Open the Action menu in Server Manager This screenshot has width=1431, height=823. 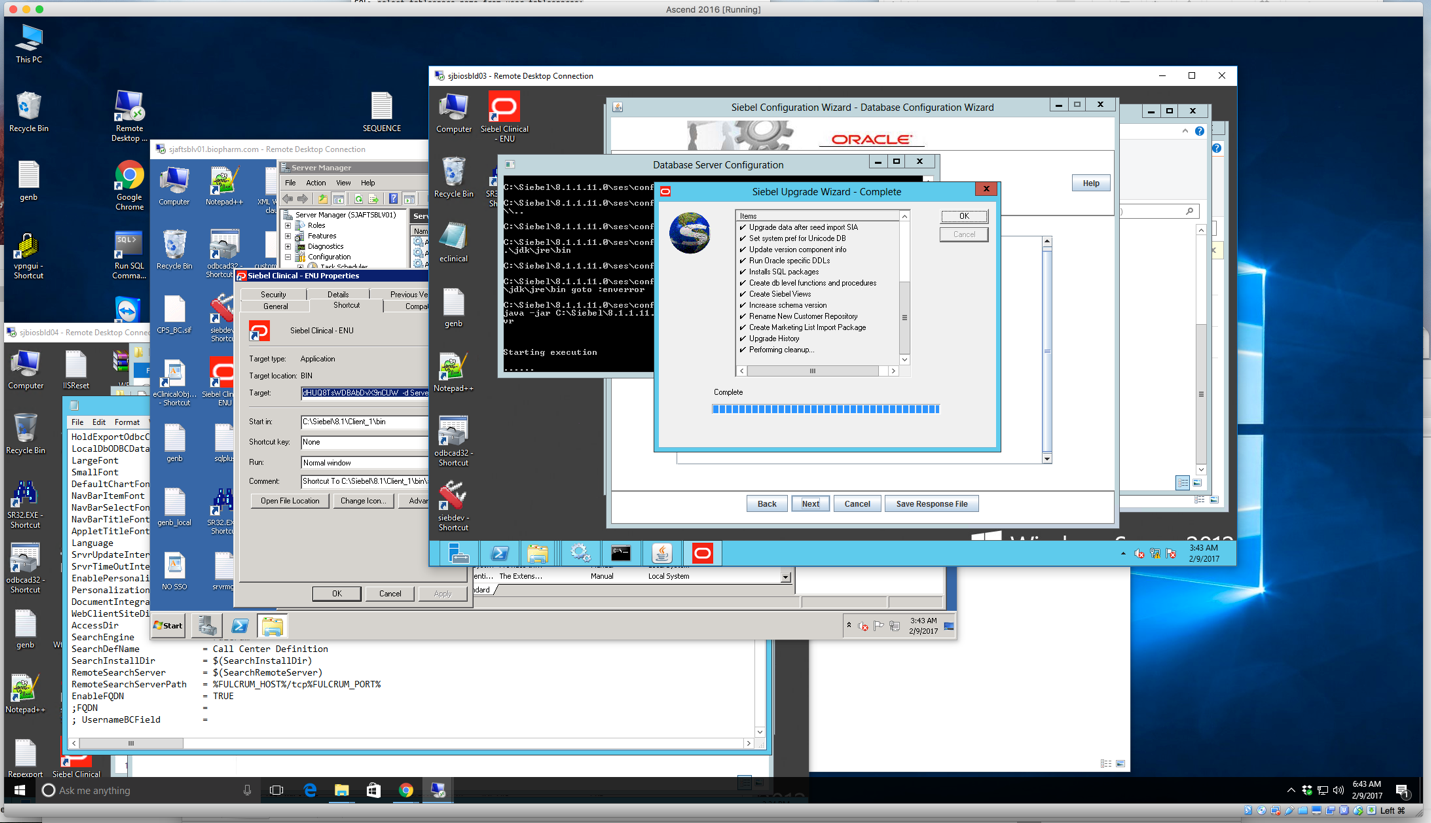click(316, 183)
